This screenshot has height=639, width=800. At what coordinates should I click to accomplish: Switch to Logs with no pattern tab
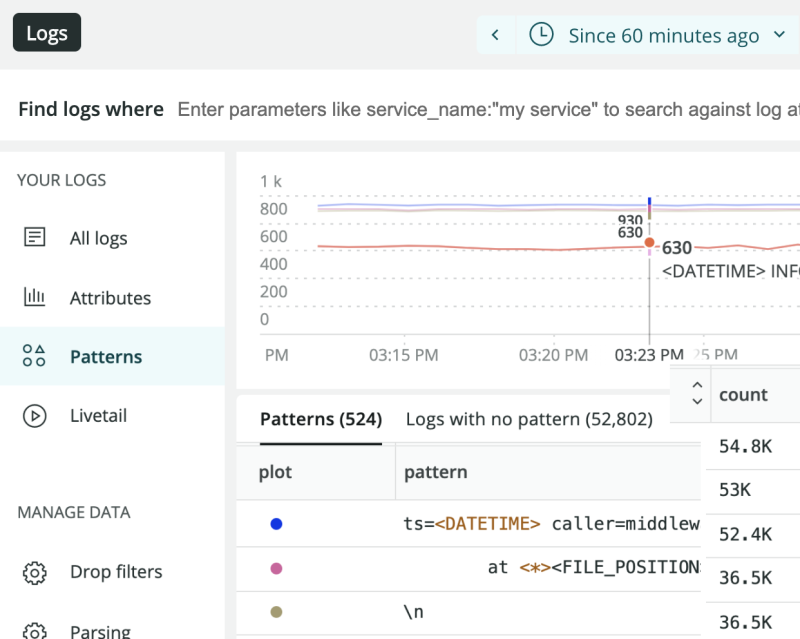tap(528, 419)
